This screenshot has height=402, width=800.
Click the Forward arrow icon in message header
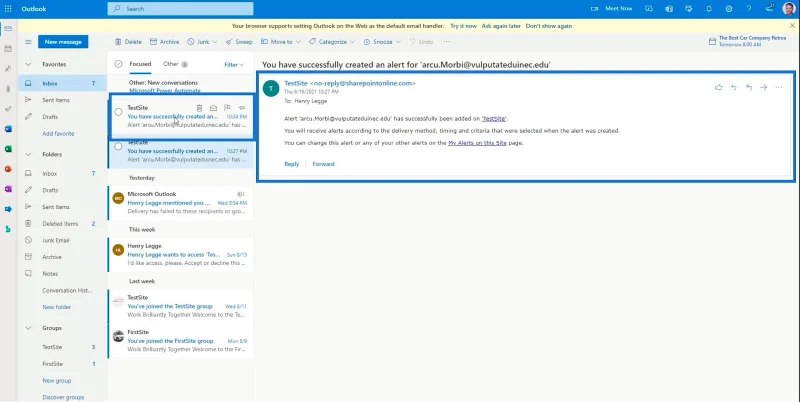click(x=764, y=87)
